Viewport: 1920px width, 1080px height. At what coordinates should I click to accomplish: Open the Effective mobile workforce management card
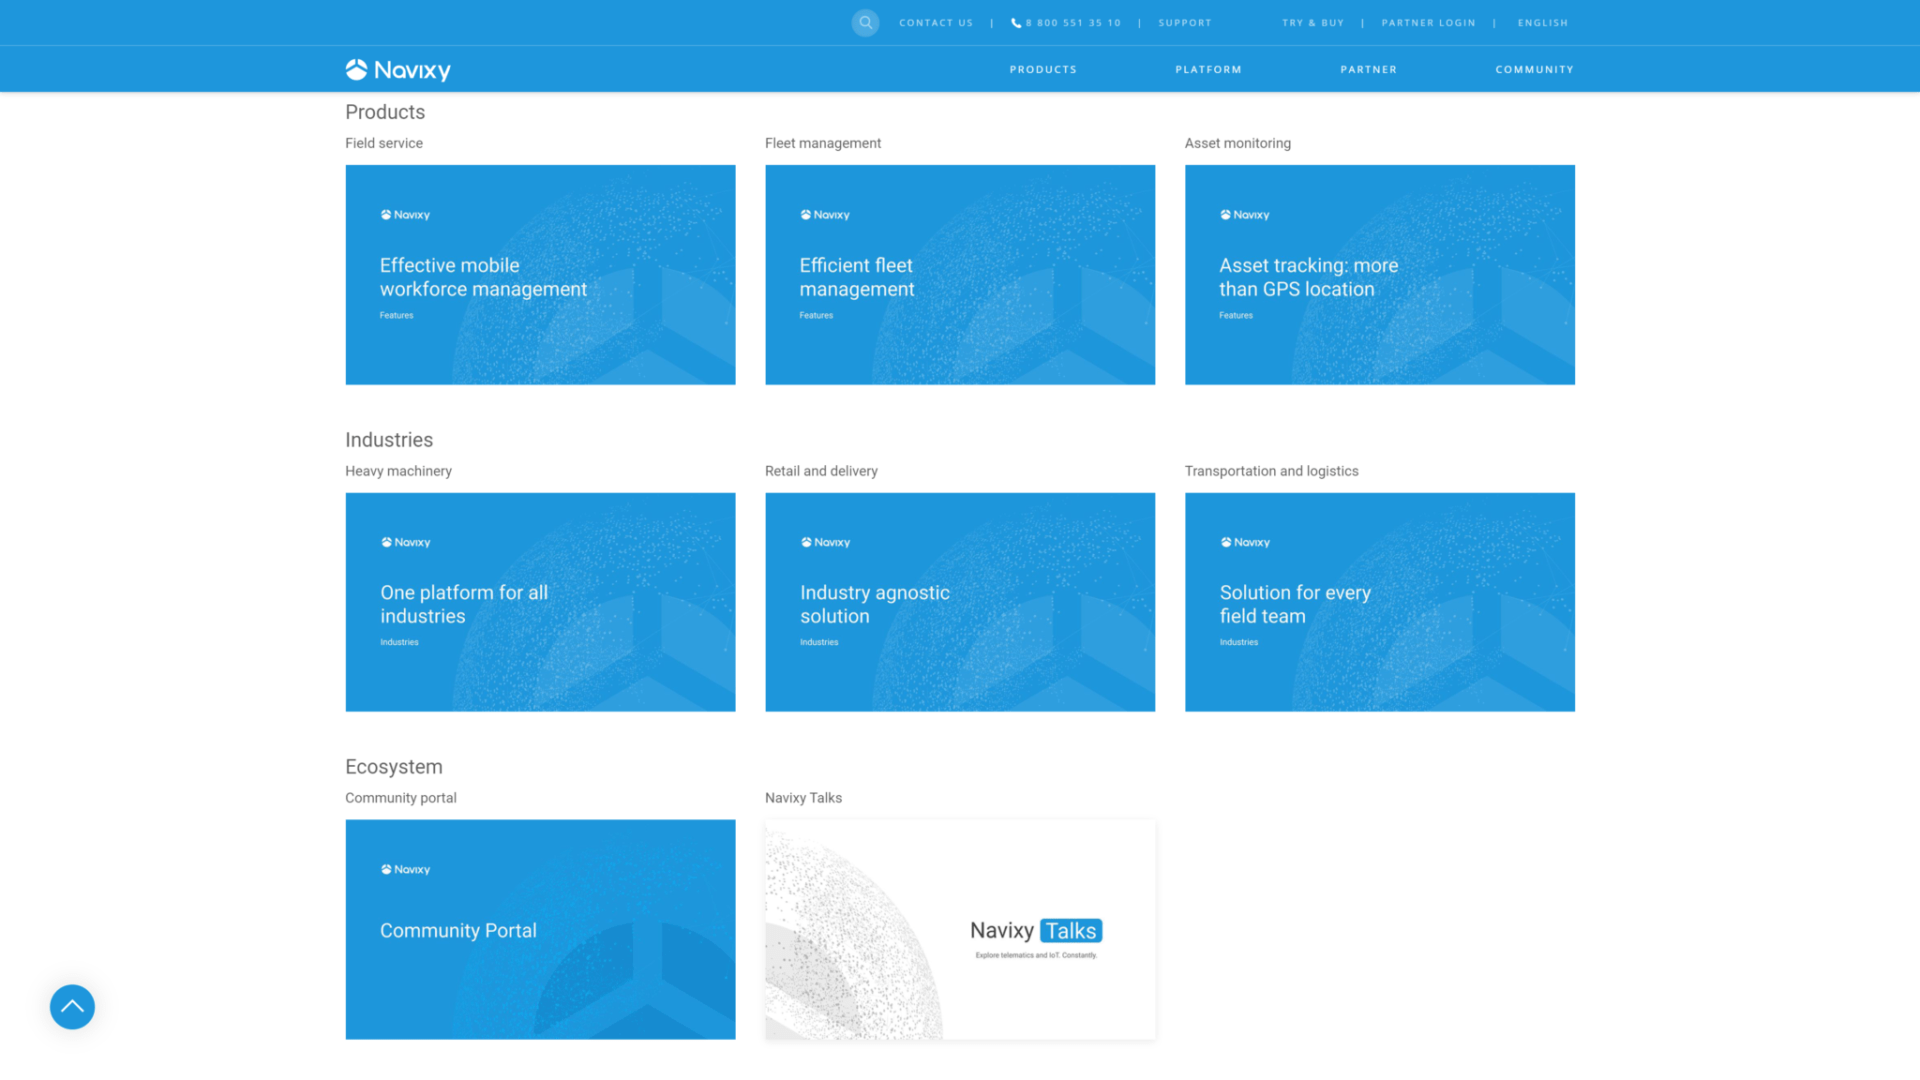click(540, 275)
